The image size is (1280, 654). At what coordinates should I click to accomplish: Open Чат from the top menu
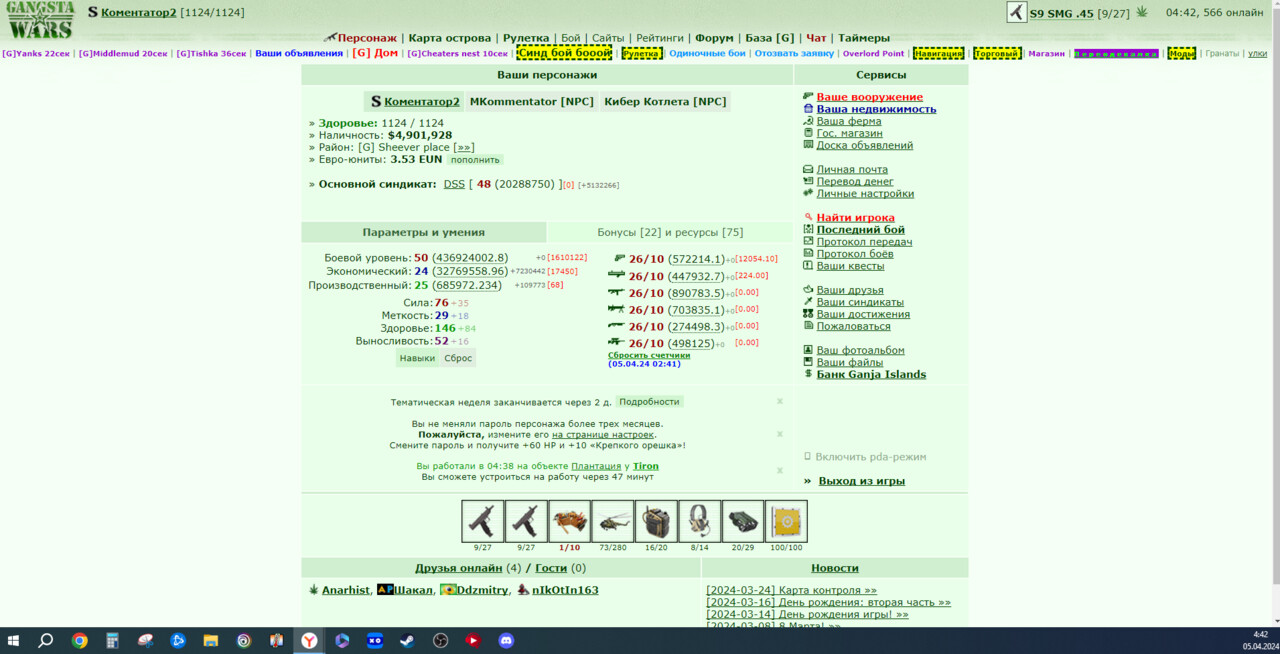coord(816,38)
